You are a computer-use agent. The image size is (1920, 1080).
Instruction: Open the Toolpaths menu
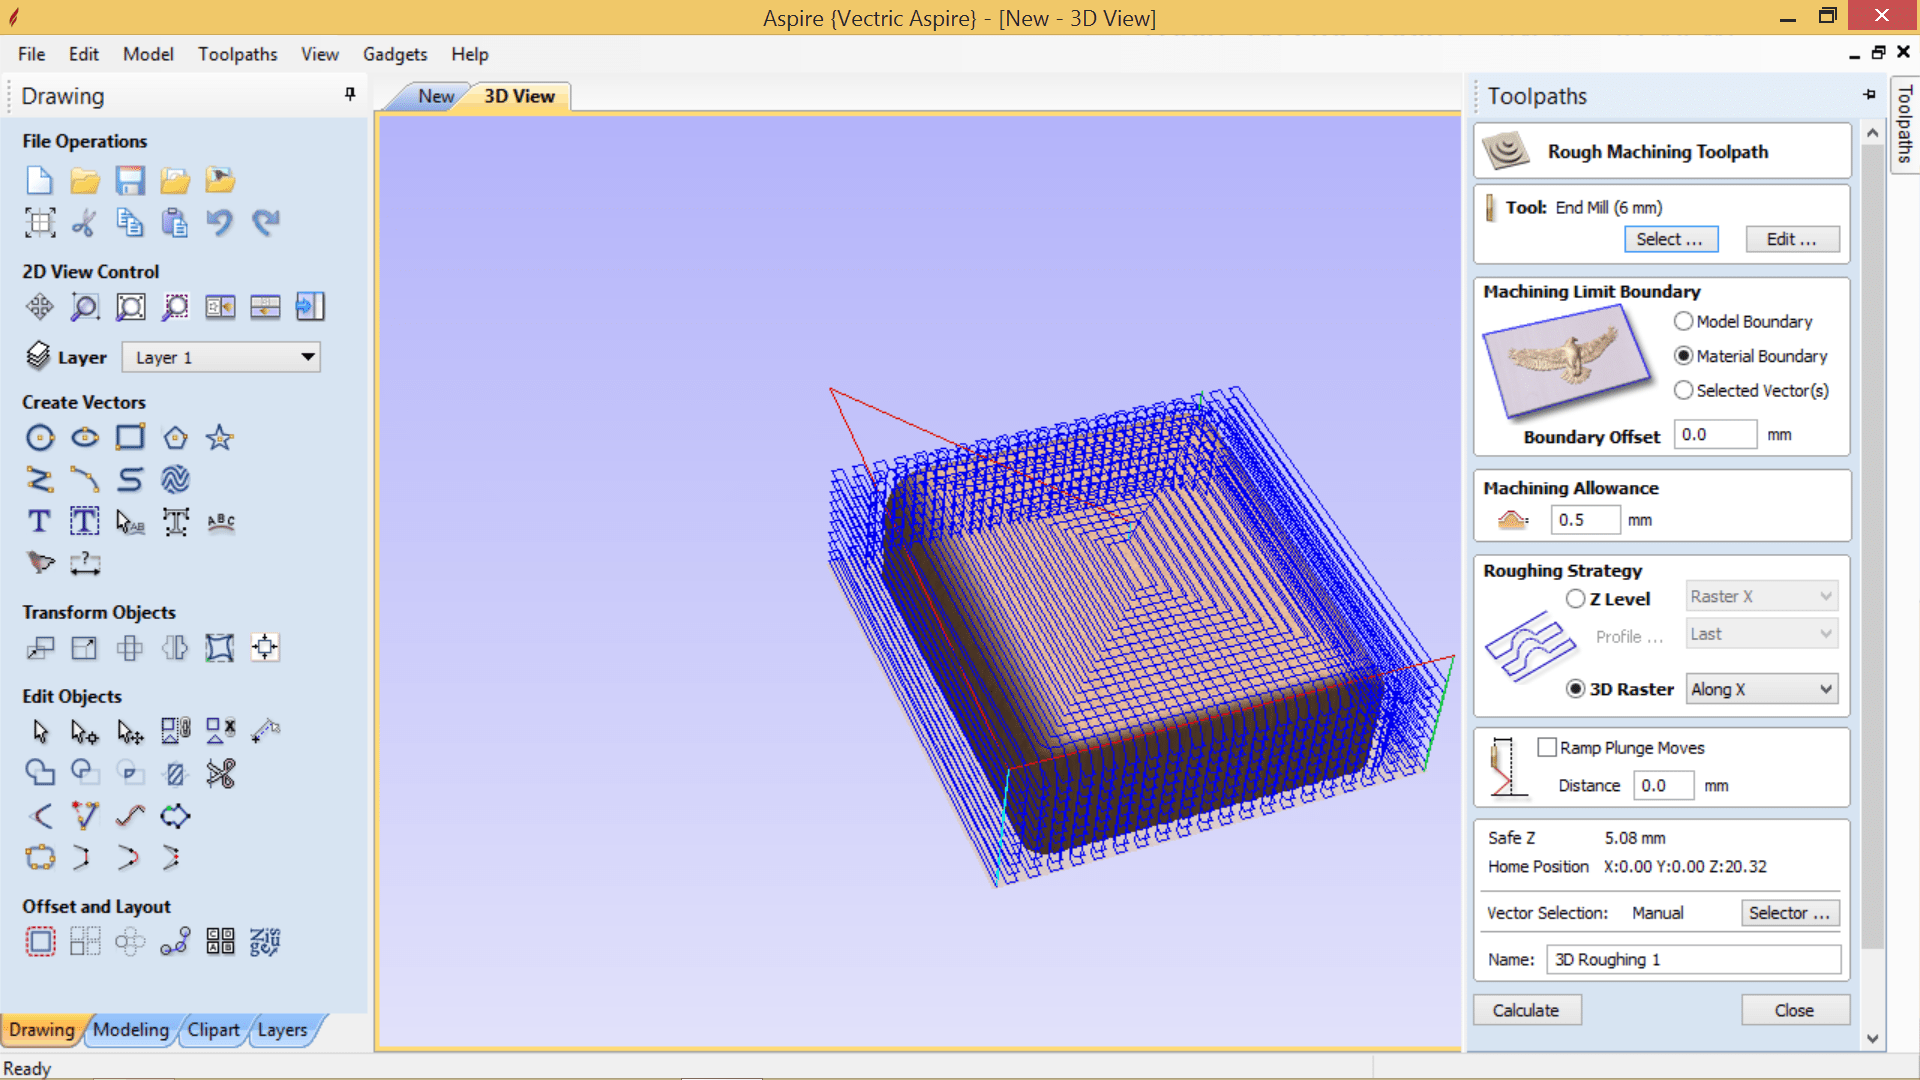(x=237, y=54)
